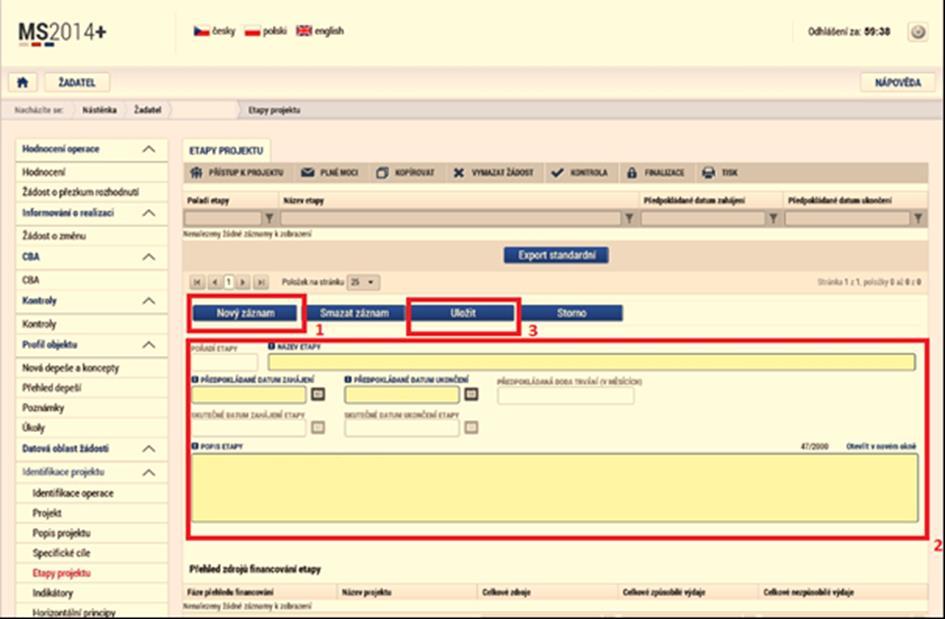Open filter icon for Pořadí etapy column

click(269, 218)
